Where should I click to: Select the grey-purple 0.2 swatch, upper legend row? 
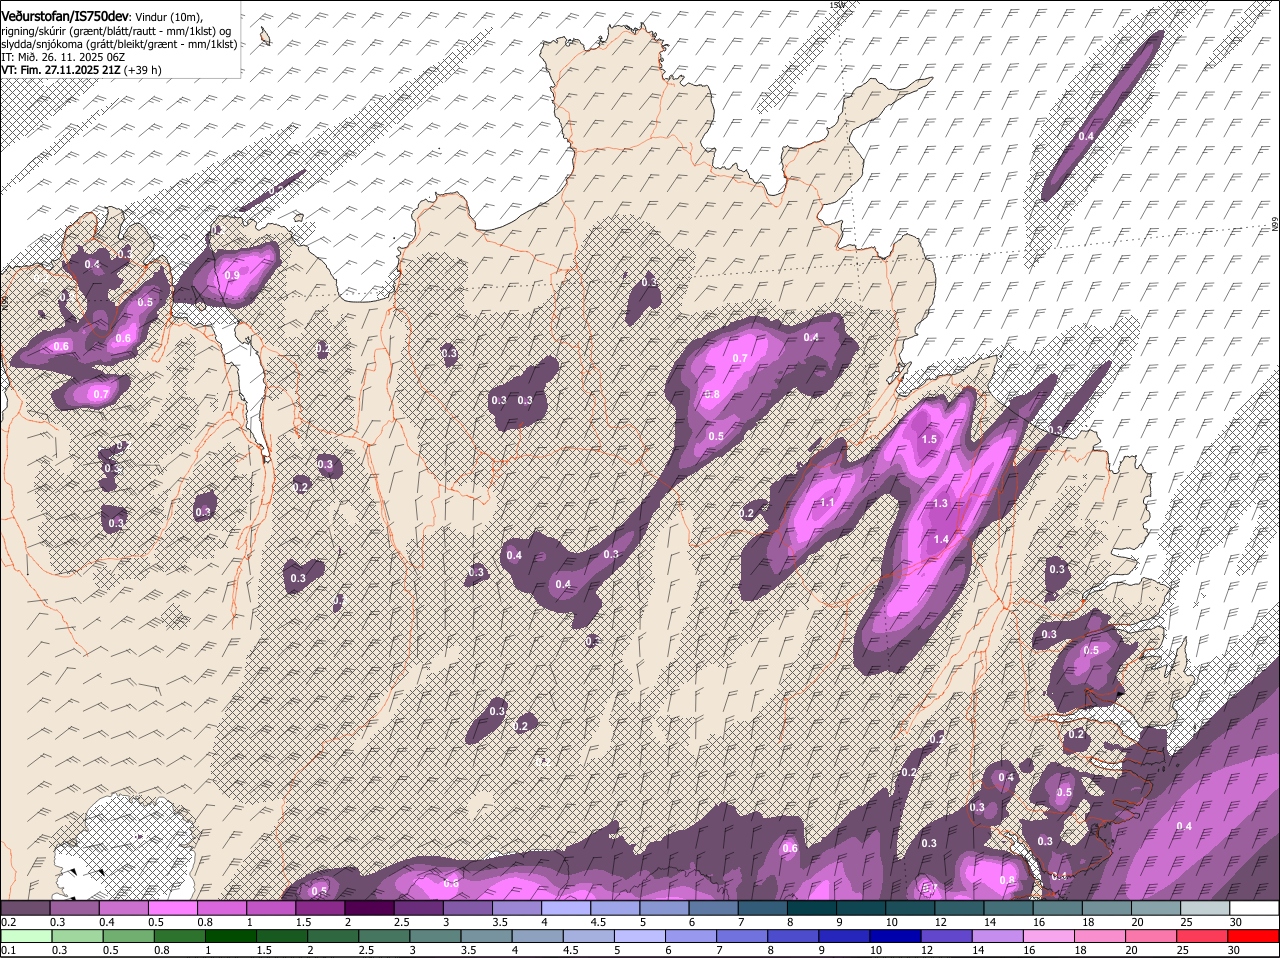(x=25, y=908)
